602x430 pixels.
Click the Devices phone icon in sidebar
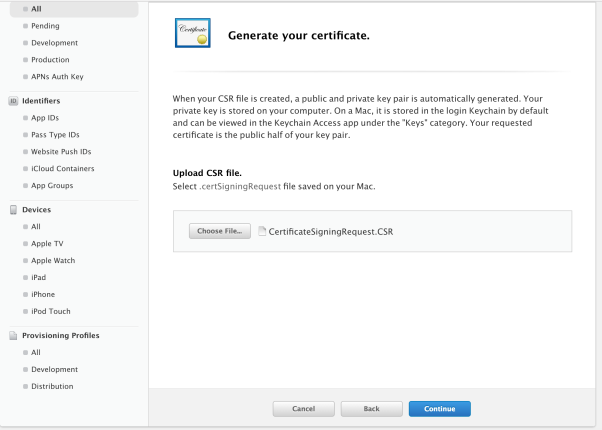click(13, 210)
